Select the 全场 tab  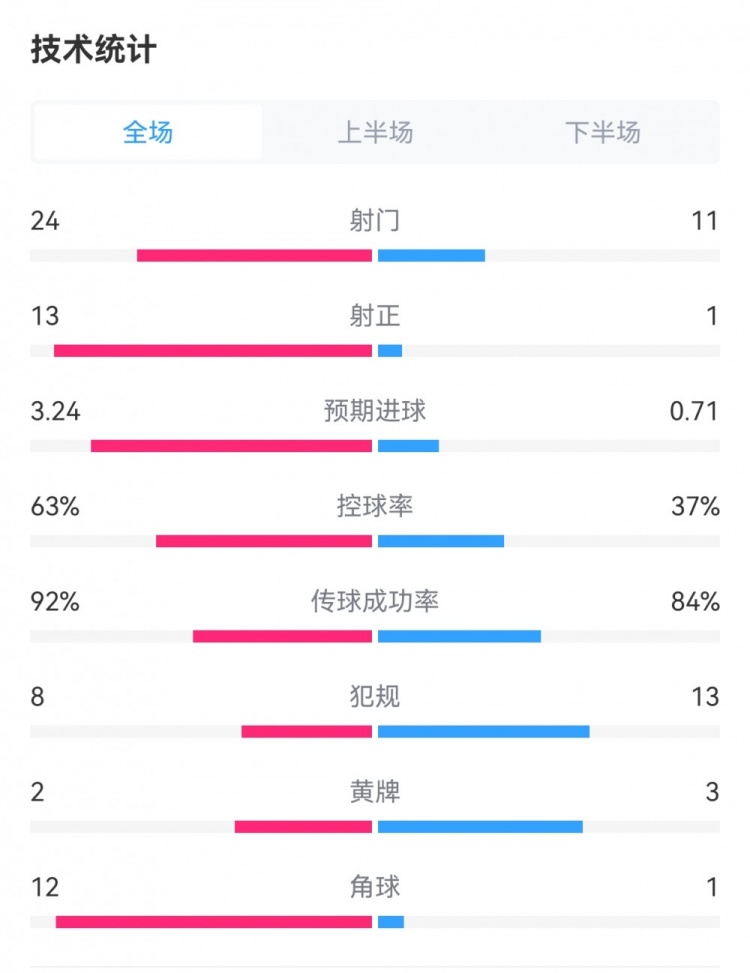coord(148,132)
